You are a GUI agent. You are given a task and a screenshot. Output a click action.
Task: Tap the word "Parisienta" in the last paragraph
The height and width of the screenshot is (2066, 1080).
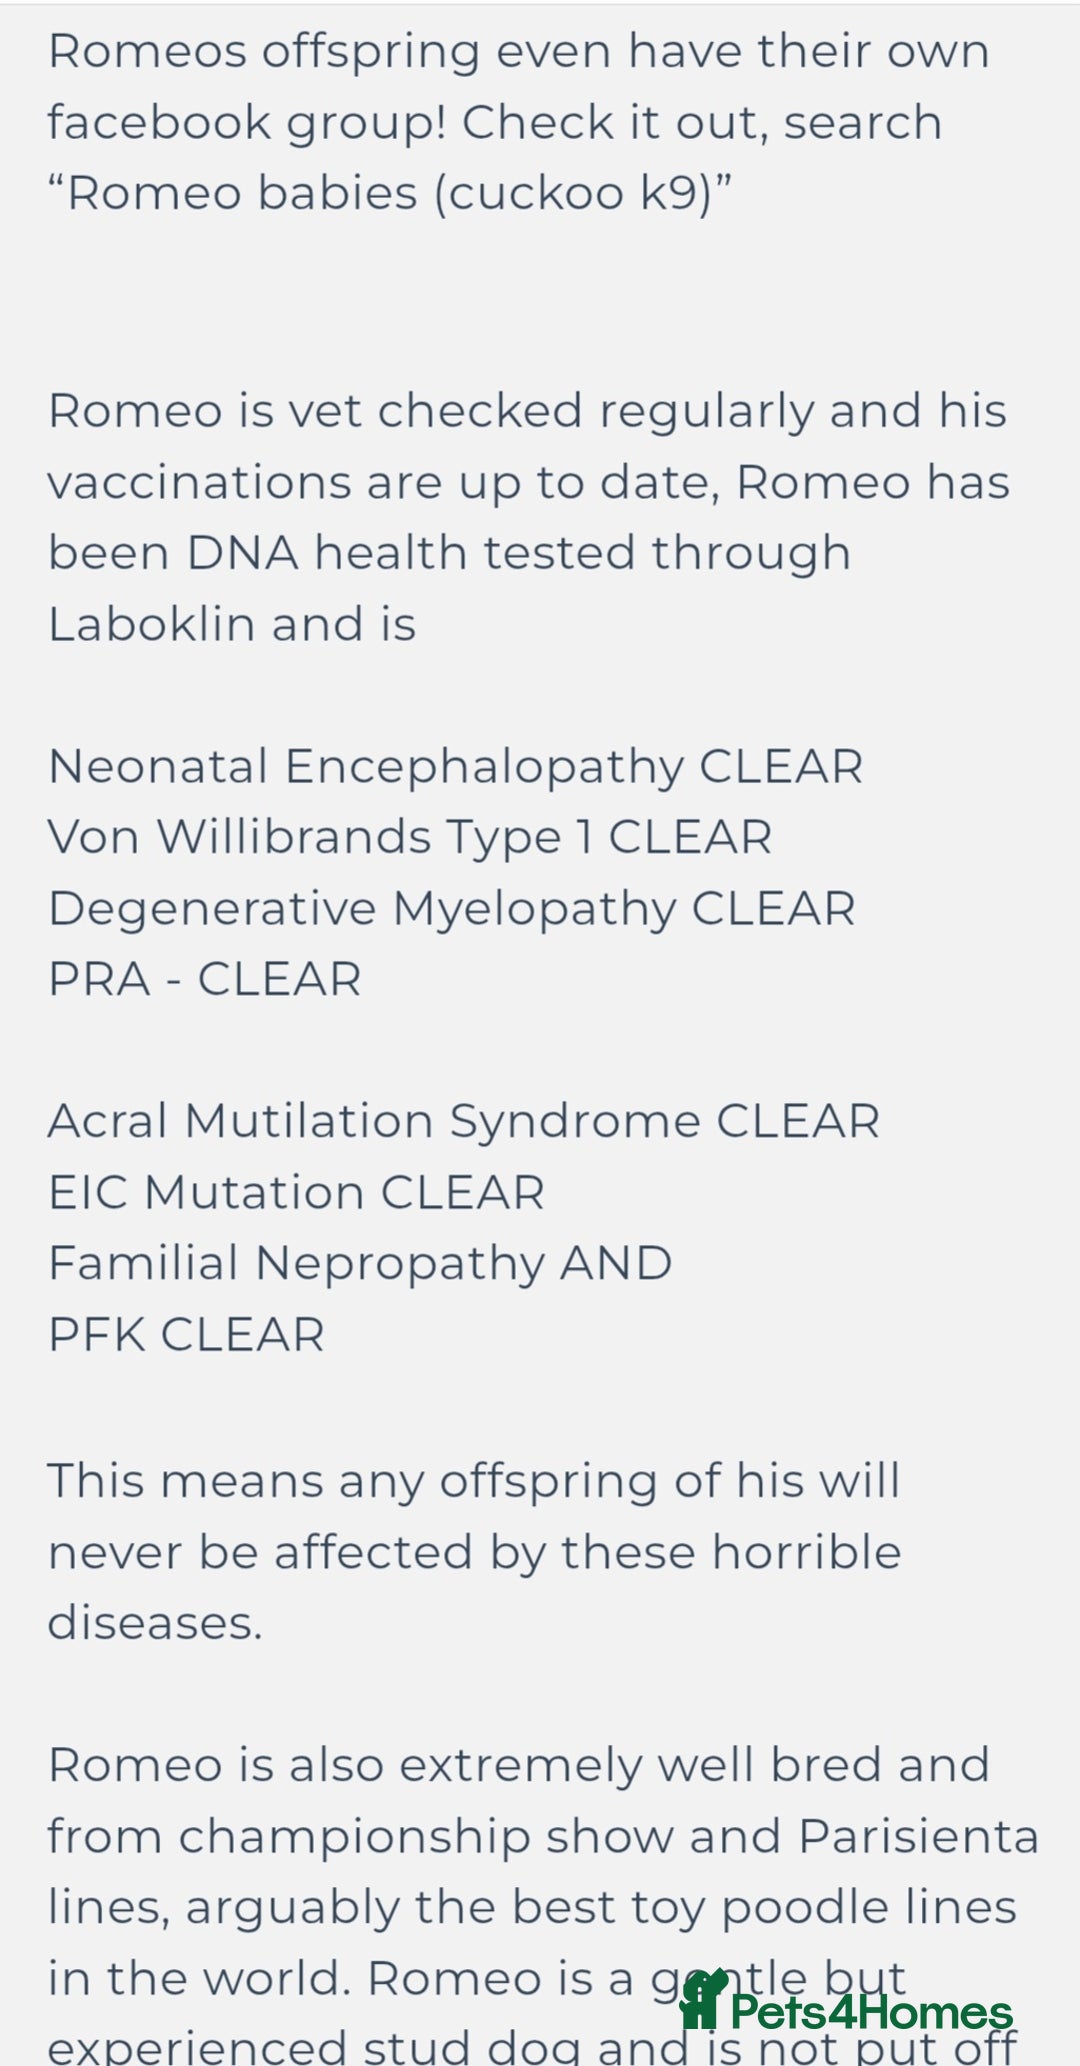click(x=918, y=1836)
